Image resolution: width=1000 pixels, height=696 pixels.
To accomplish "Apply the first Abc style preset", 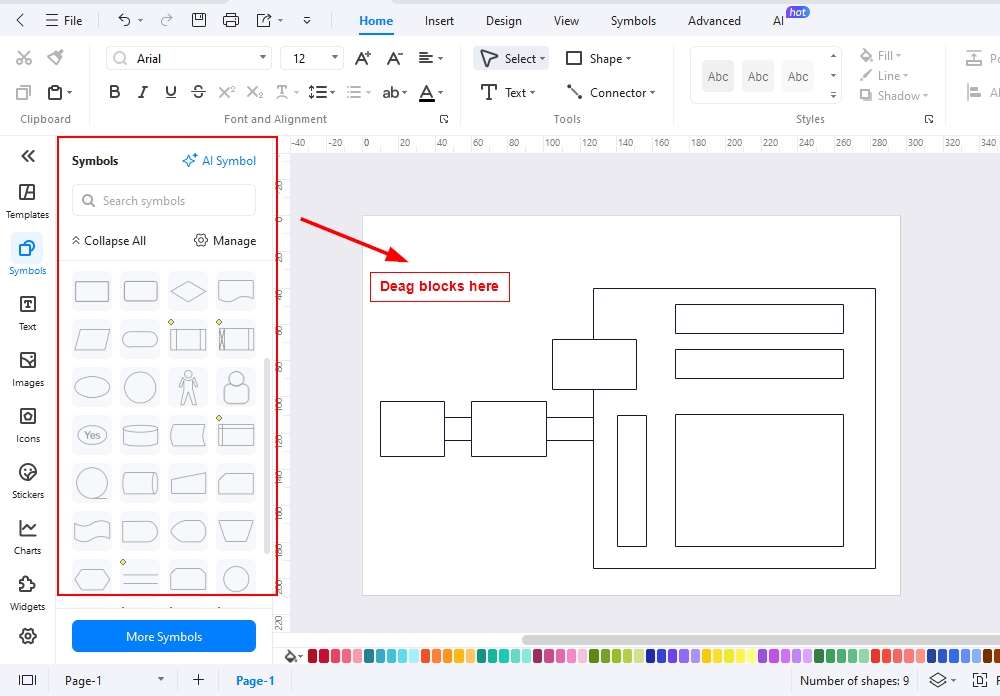I will (x=717, y=77).
